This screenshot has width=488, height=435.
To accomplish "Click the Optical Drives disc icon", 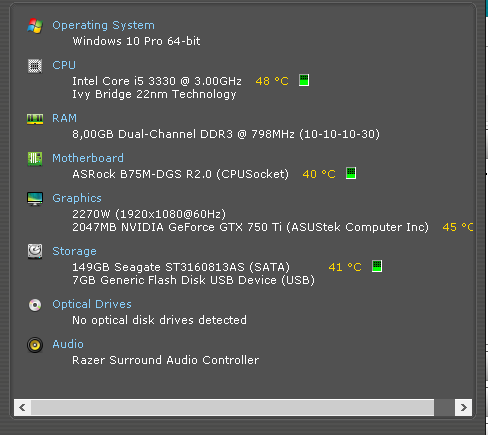I will [x=35, y=305].
